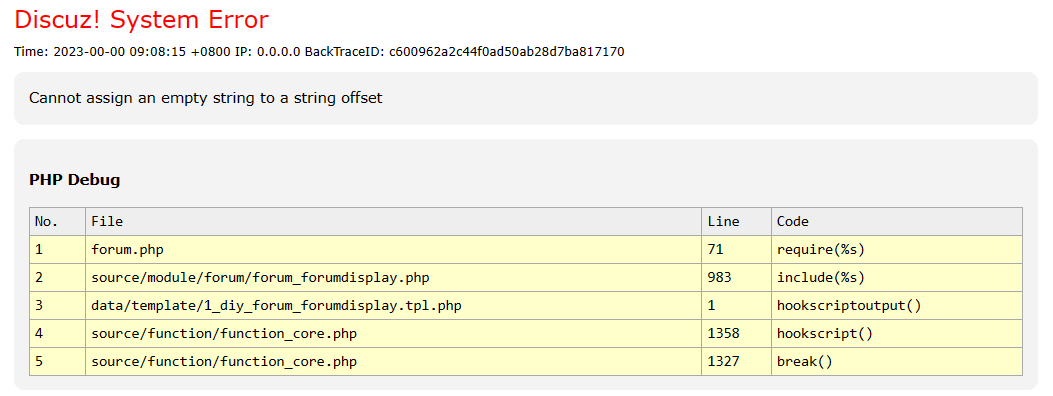The width and height of the screenshot is (1053, 396).
Task: Click the 'File' column header
Action: tap(394, 221)
